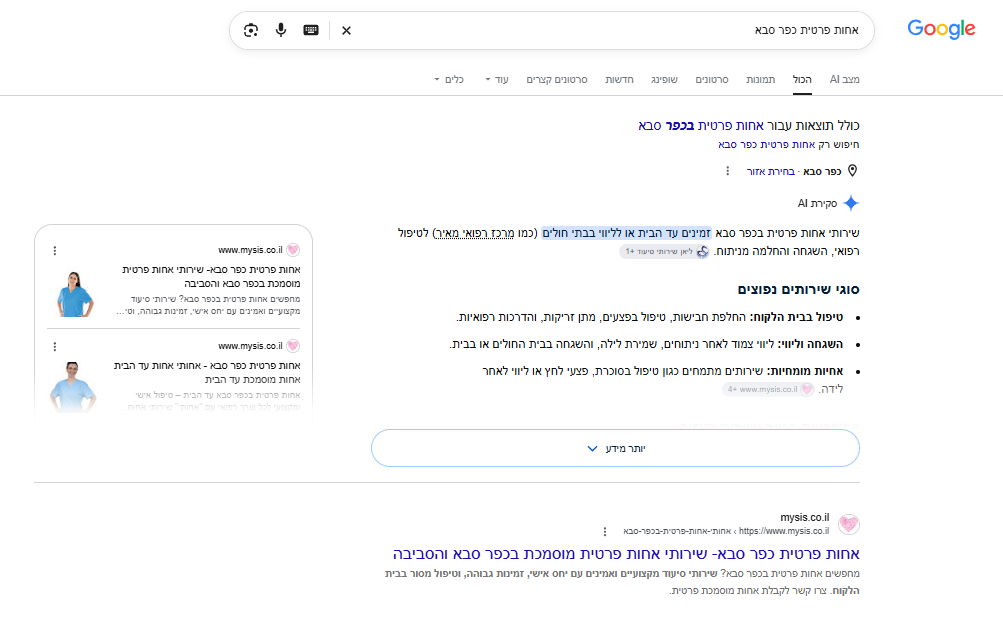Search only for אחות פרטית כפר סבא

point(766,145)
